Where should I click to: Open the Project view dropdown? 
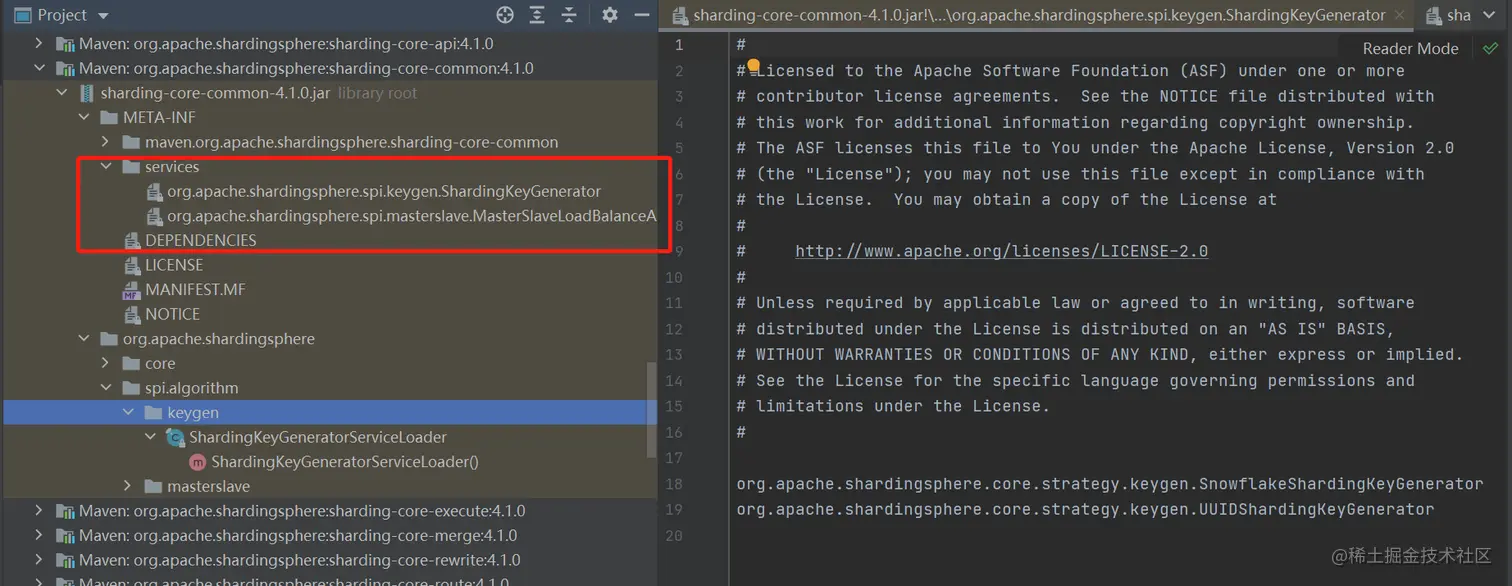[x=101, y=15]
